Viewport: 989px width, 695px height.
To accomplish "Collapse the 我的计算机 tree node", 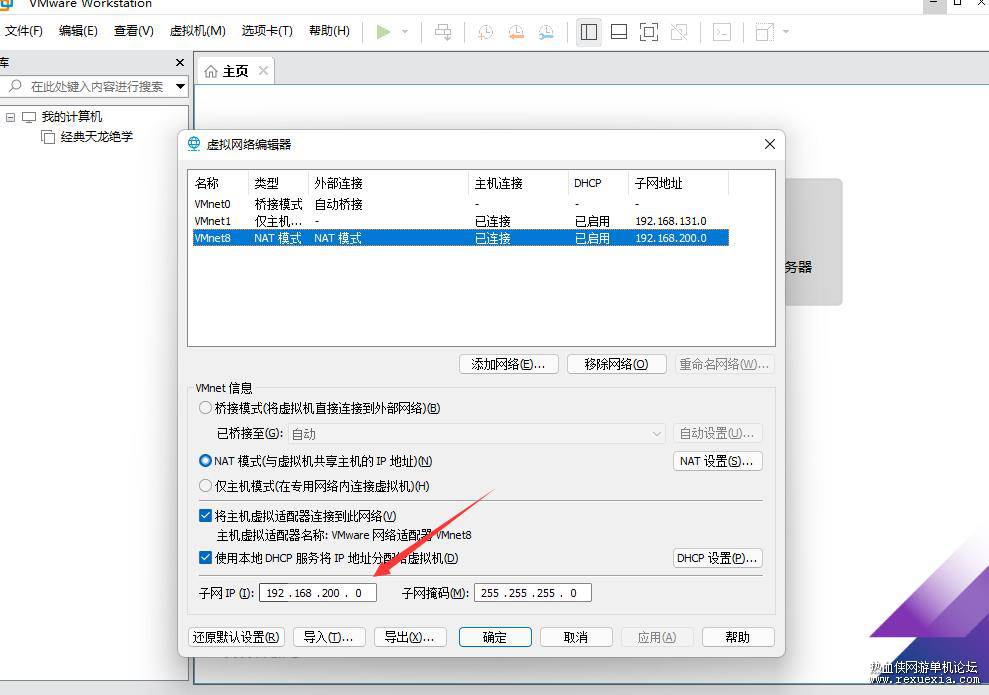I will (10, 117).
